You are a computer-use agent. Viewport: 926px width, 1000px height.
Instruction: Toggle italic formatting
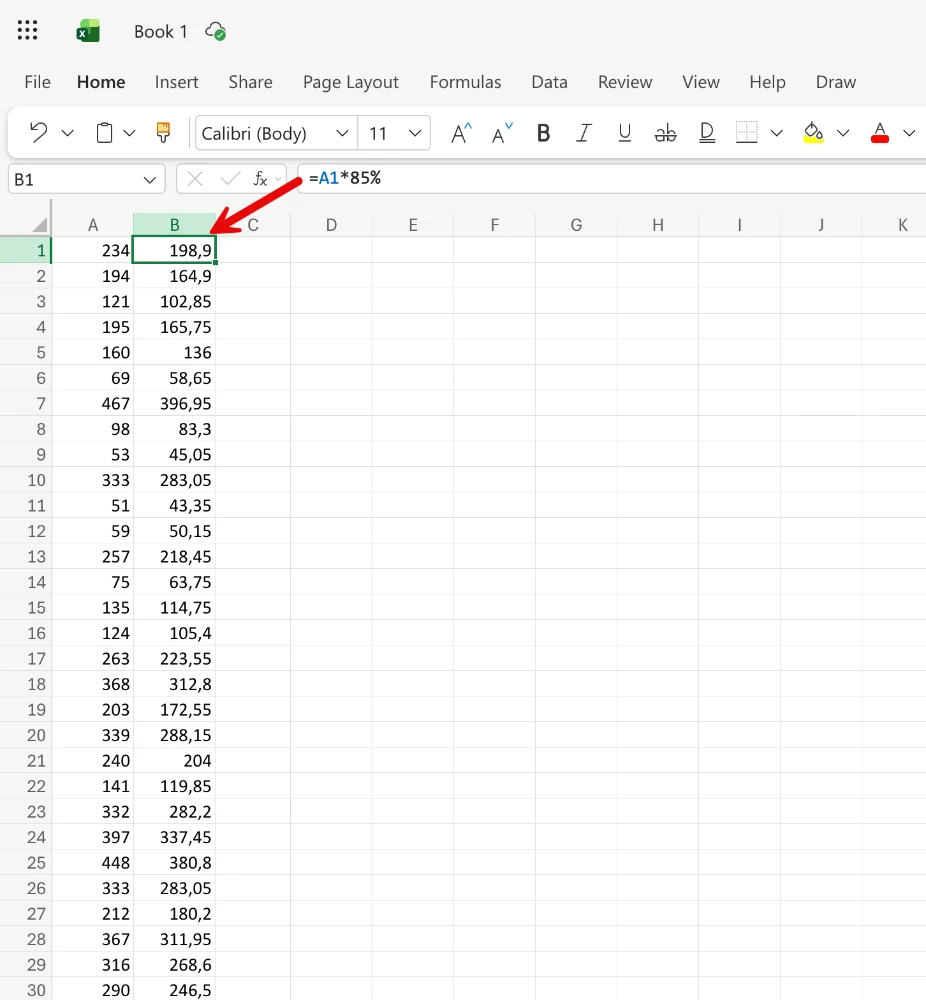click(584, 133)
